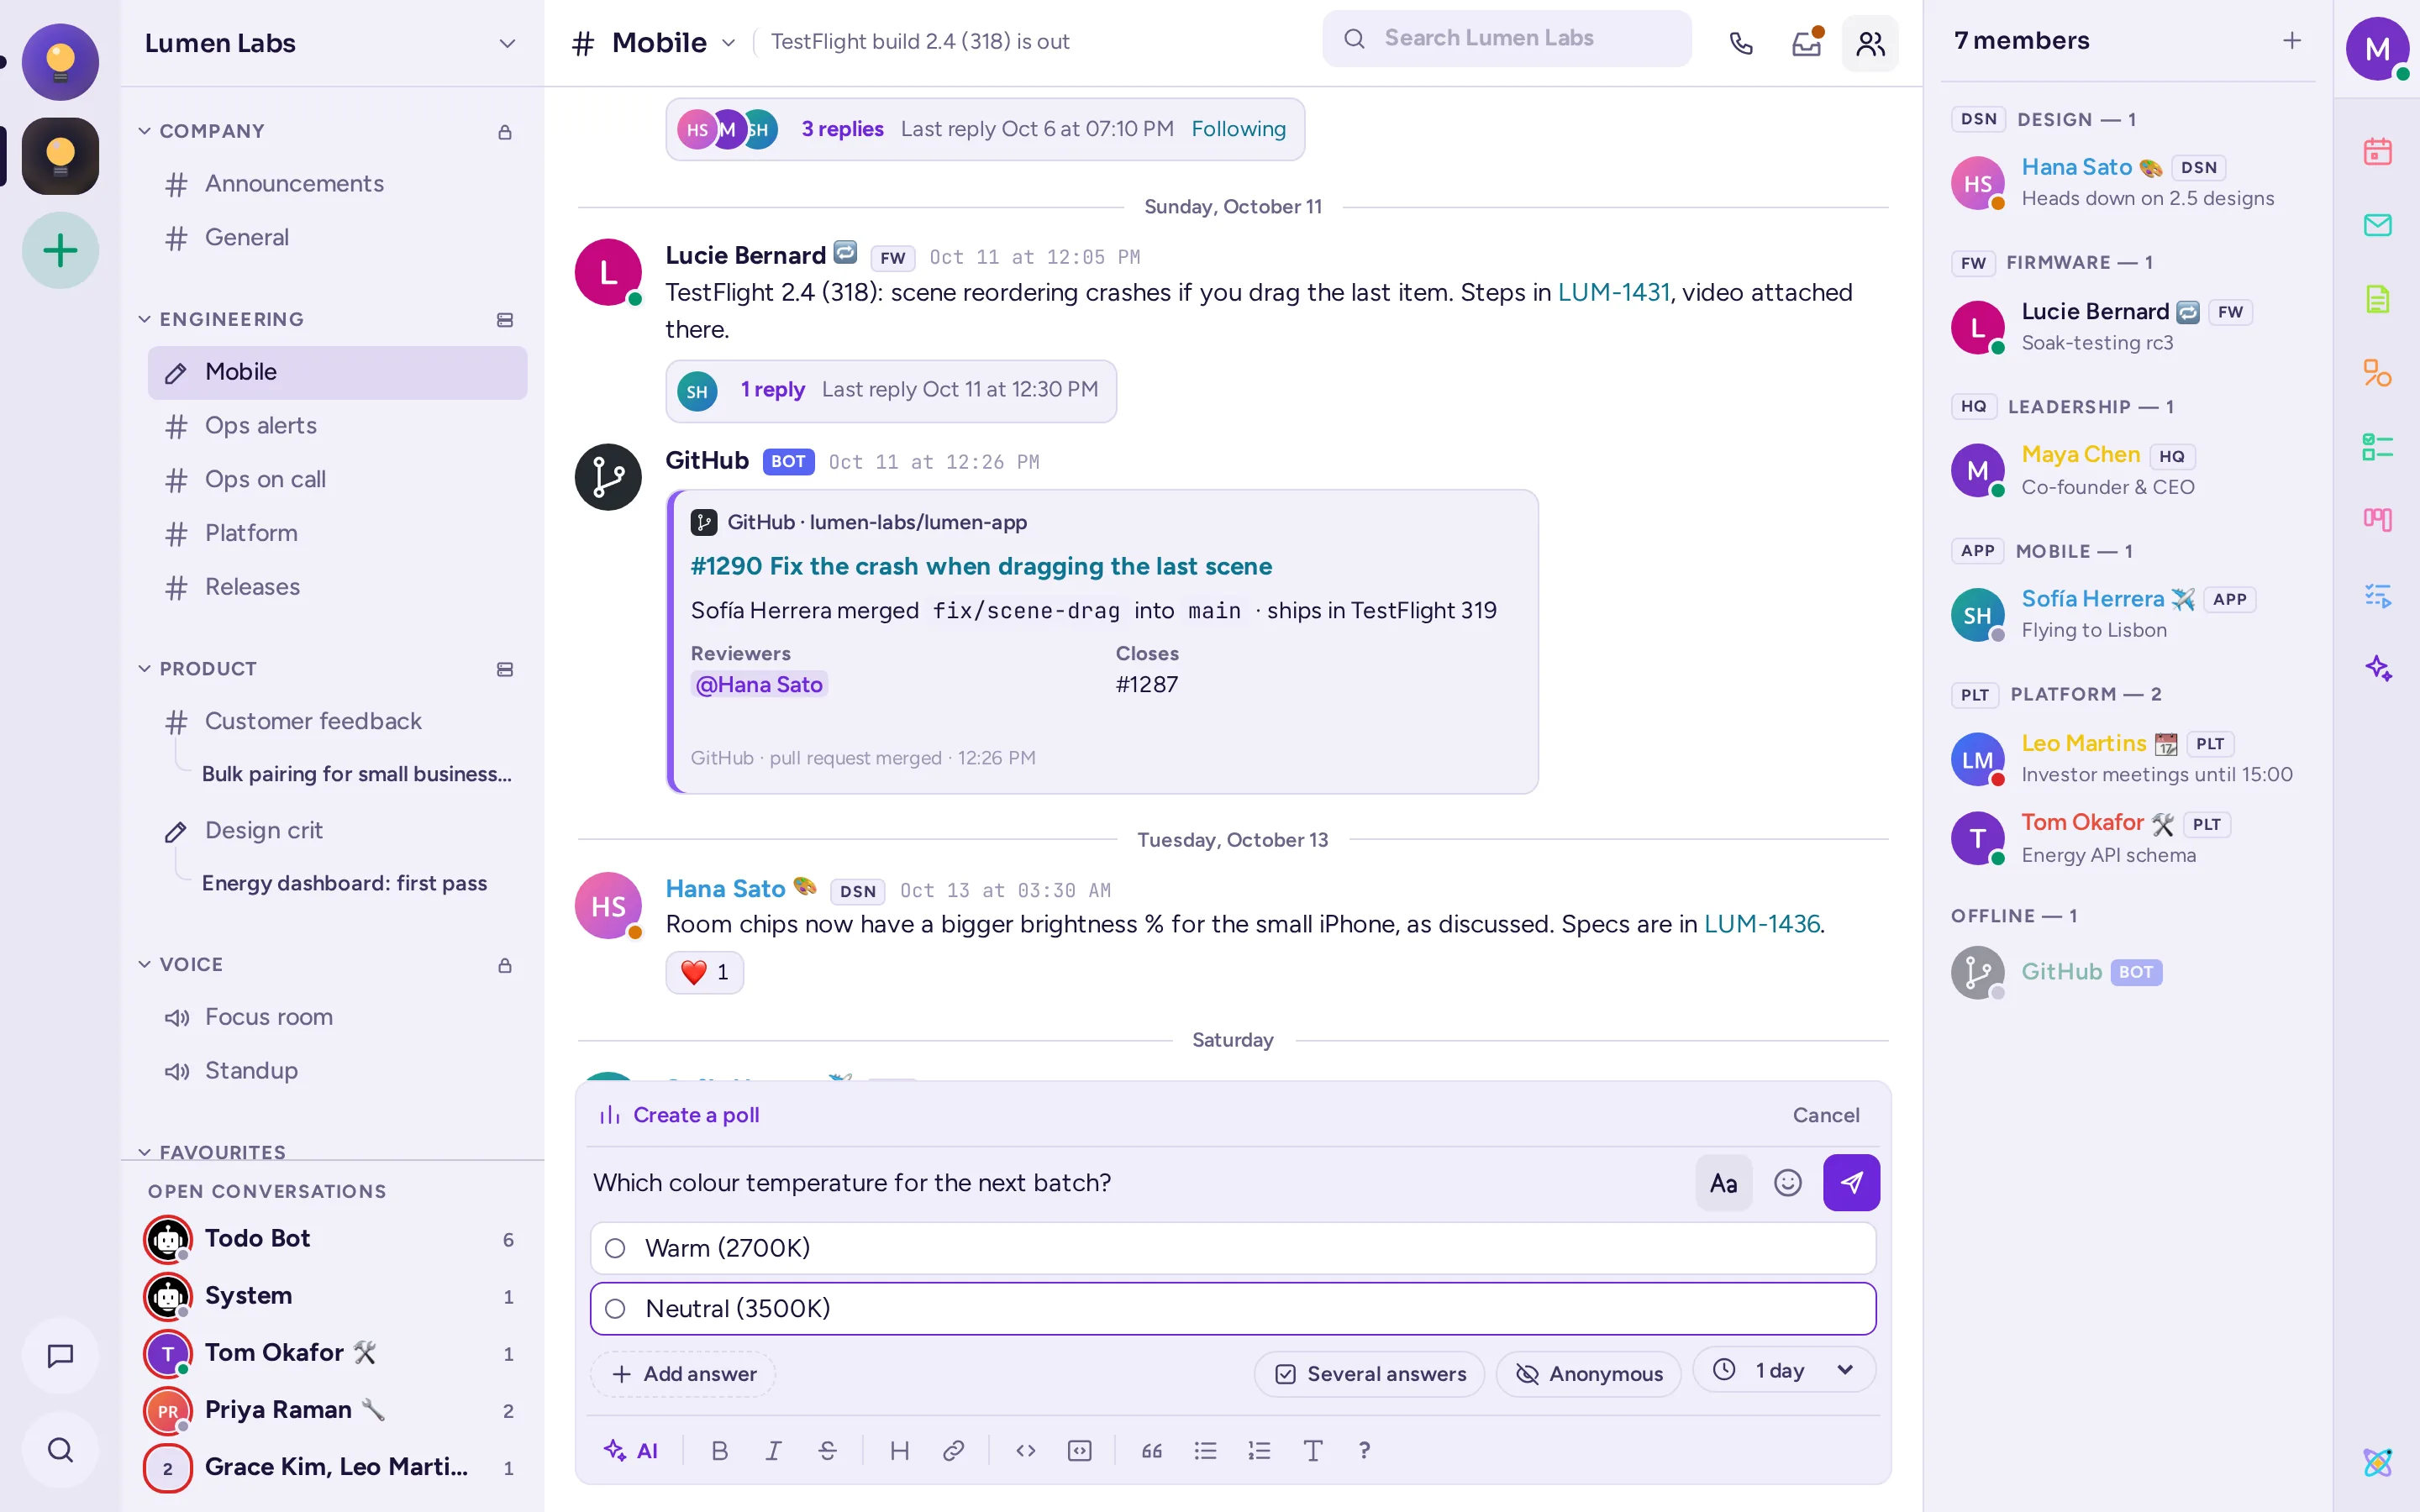Screen dimensions: 2420x1512
Task: Select the Warm (2700K) radio option
Action: (x=615, y=1248)
